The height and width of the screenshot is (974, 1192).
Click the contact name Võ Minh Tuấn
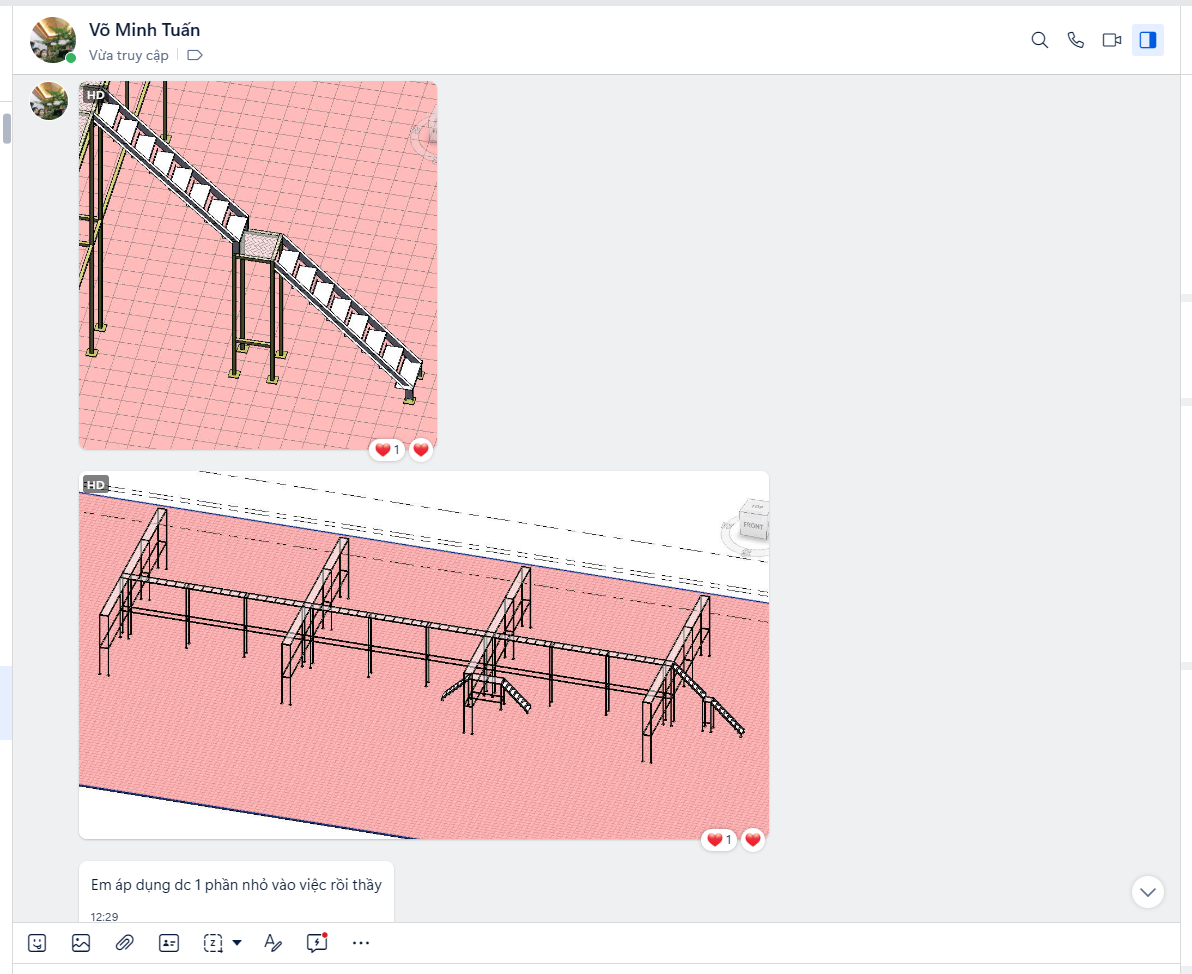144,30
